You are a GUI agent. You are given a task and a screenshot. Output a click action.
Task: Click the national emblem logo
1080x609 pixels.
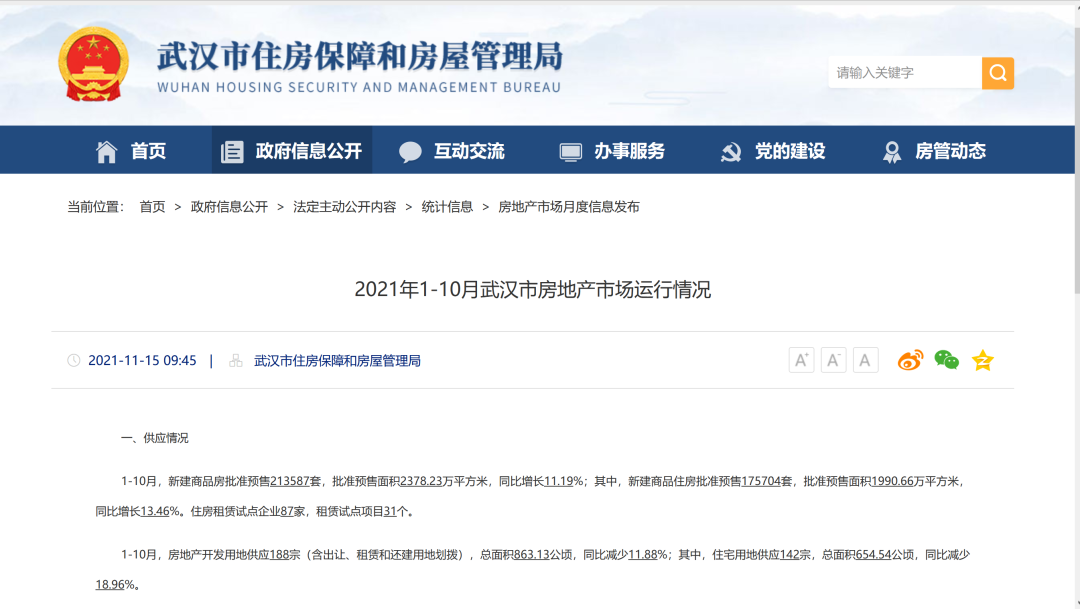[x=93, y=64]
